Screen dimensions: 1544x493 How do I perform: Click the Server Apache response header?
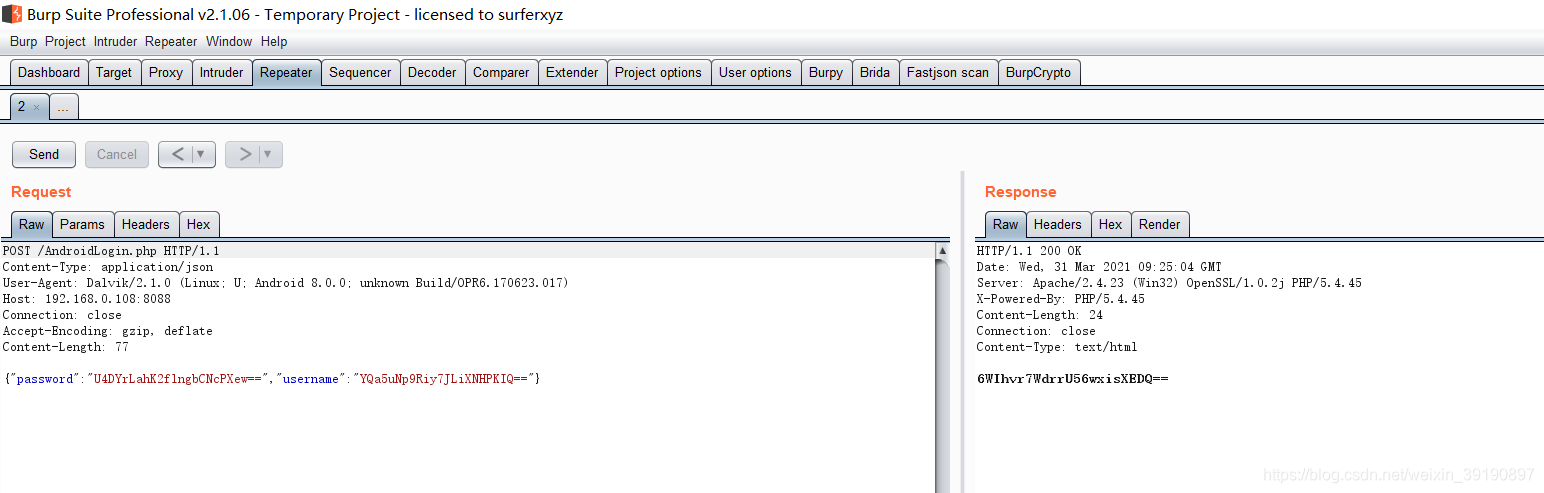click(x=1169, y=283)
